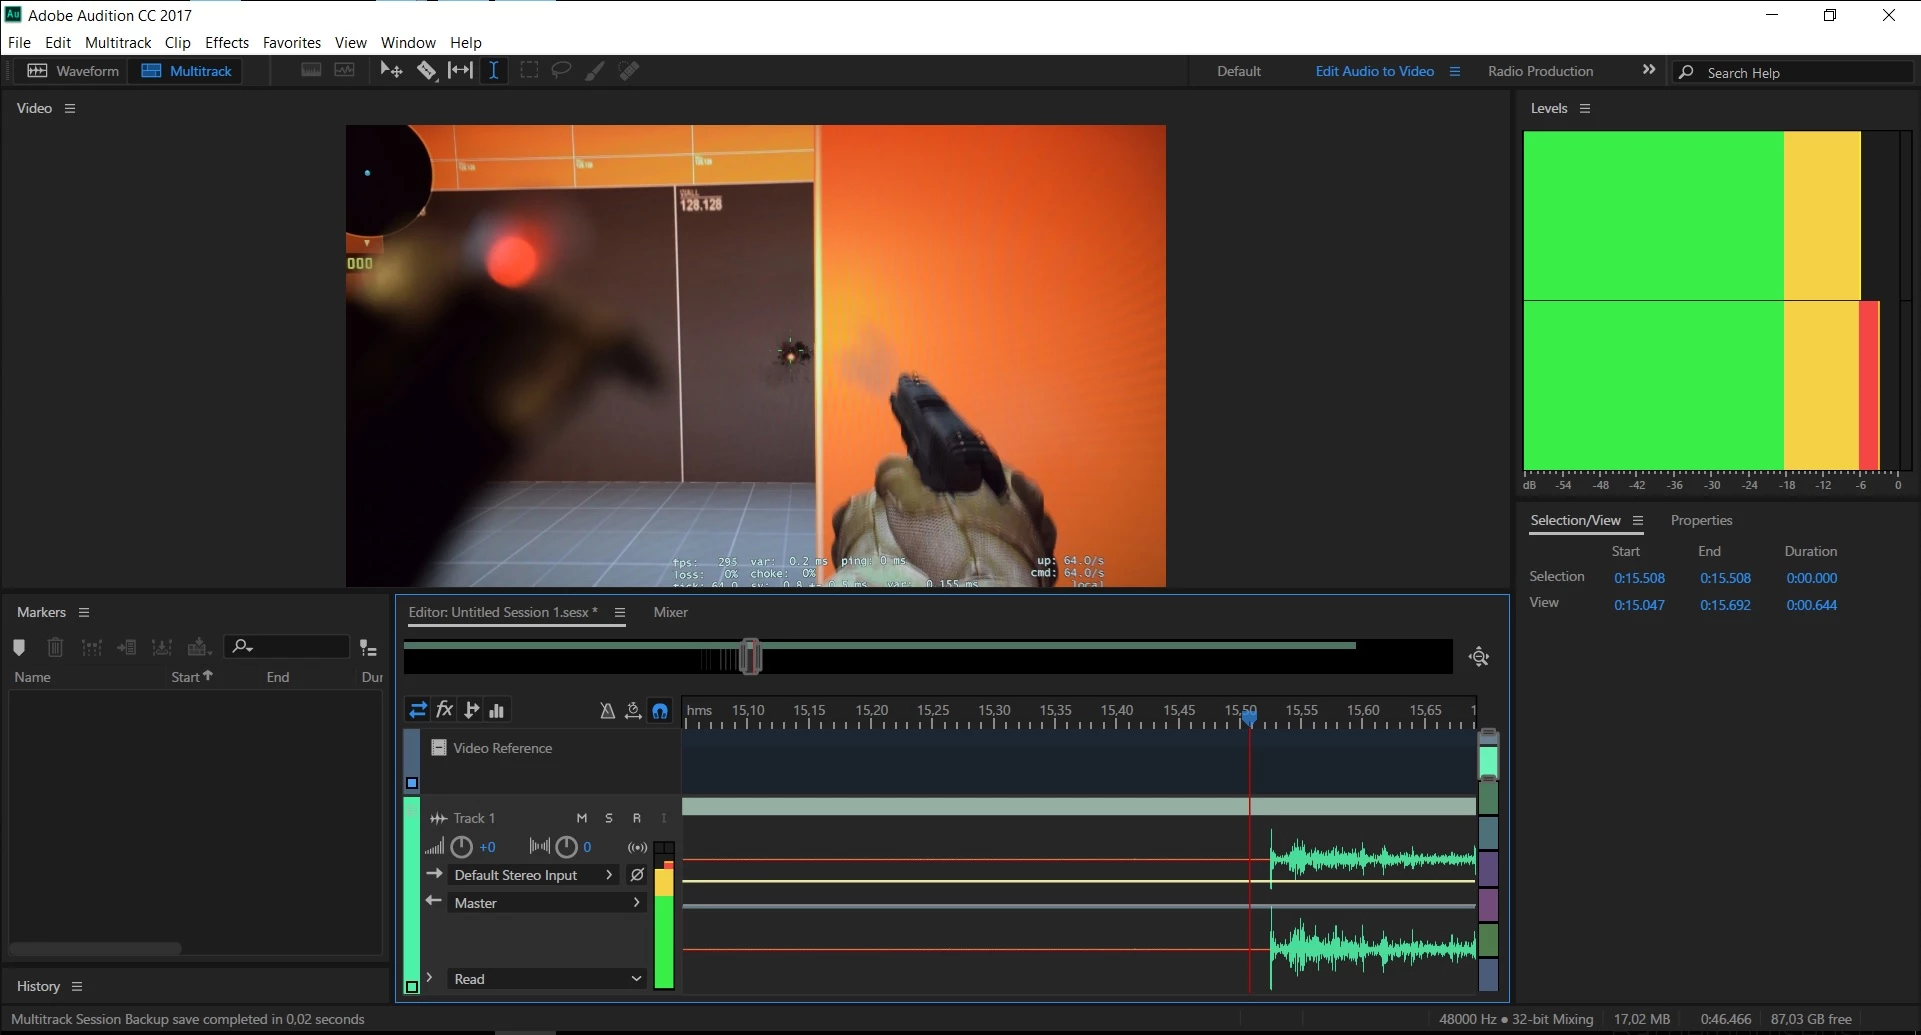
Task: Select the Marquee Selection tool
Action: click(x=529, y=70)
